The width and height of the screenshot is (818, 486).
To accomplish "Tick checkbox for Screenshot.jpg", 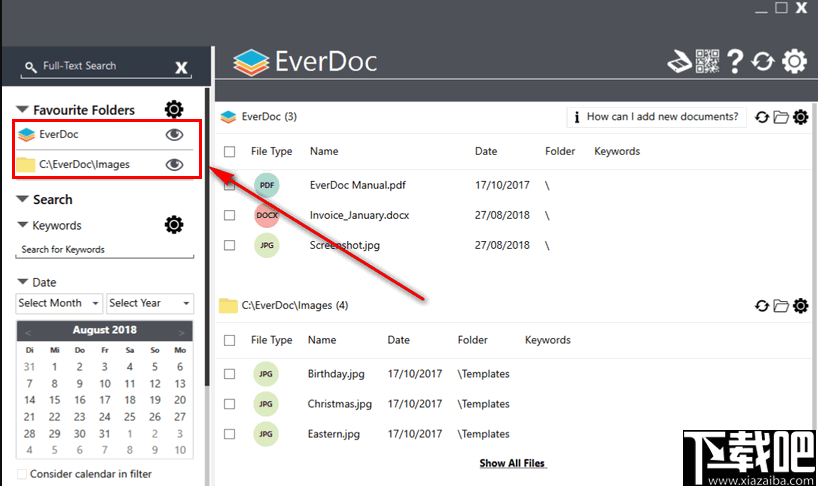I will [x=230, y=246].
